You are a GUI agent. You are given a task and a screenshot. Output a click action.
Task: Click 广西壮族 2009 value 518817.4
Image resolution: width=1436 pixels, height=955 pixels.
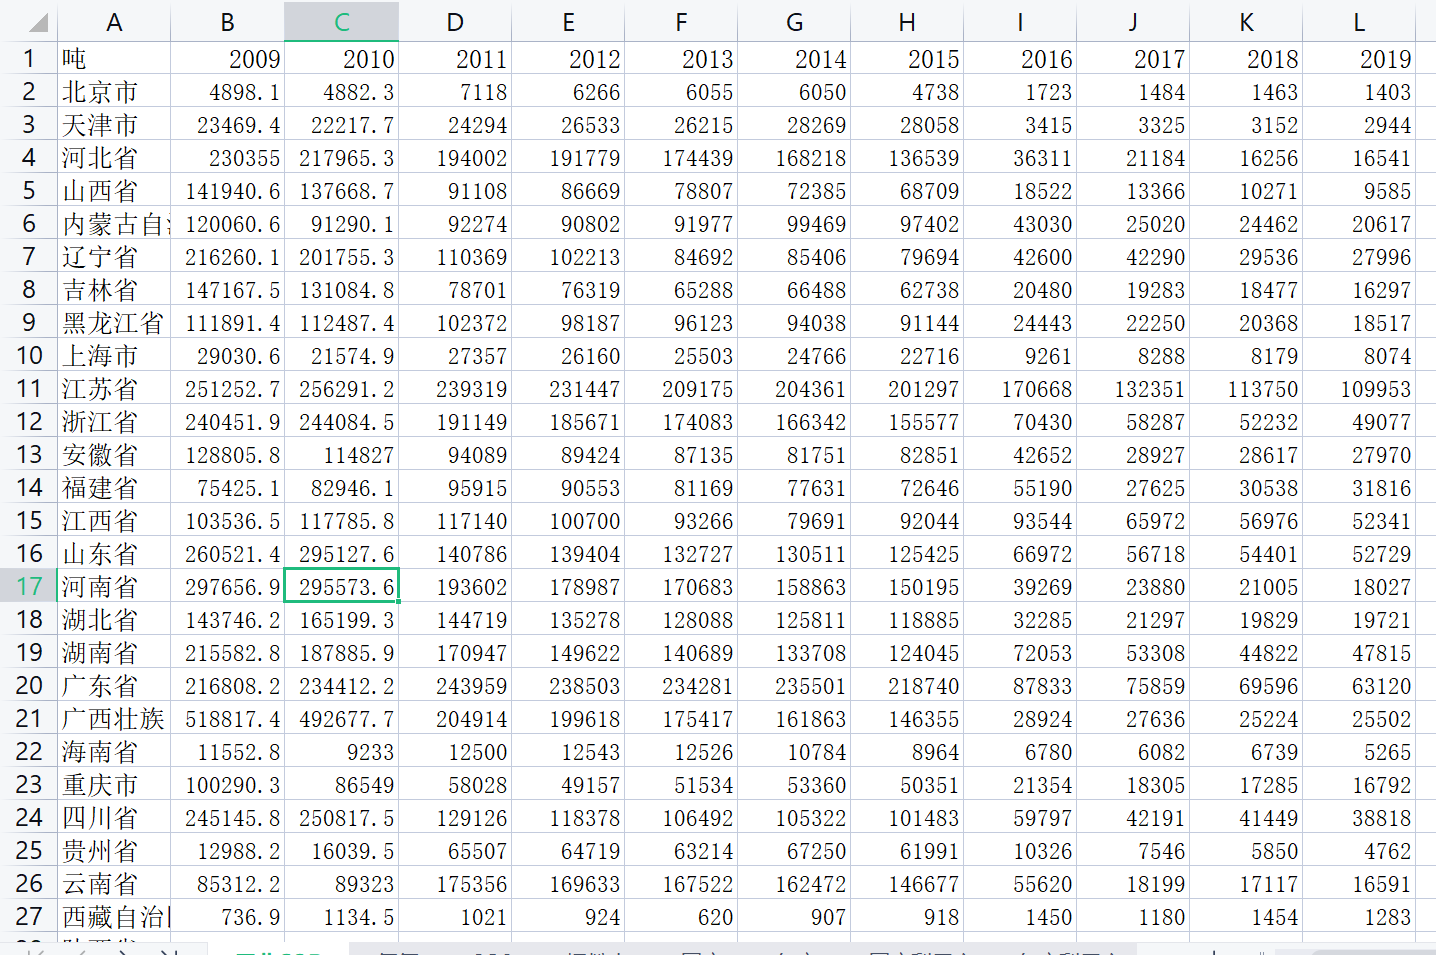(x=228, y=719)
